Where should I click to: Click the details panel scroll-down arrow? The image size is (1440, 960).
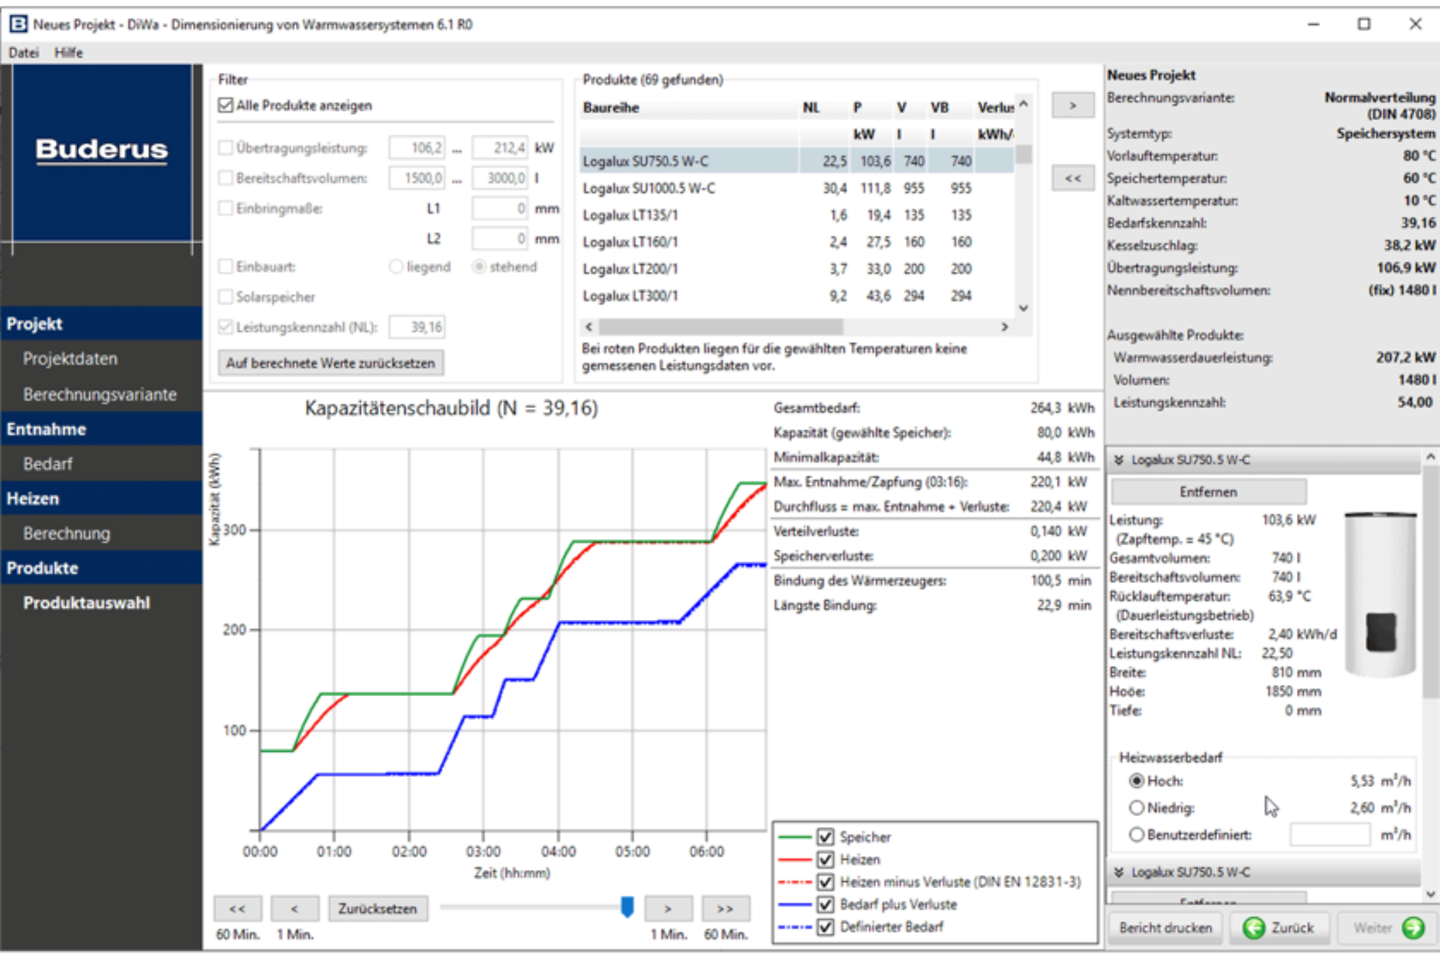click(1431, 894)
